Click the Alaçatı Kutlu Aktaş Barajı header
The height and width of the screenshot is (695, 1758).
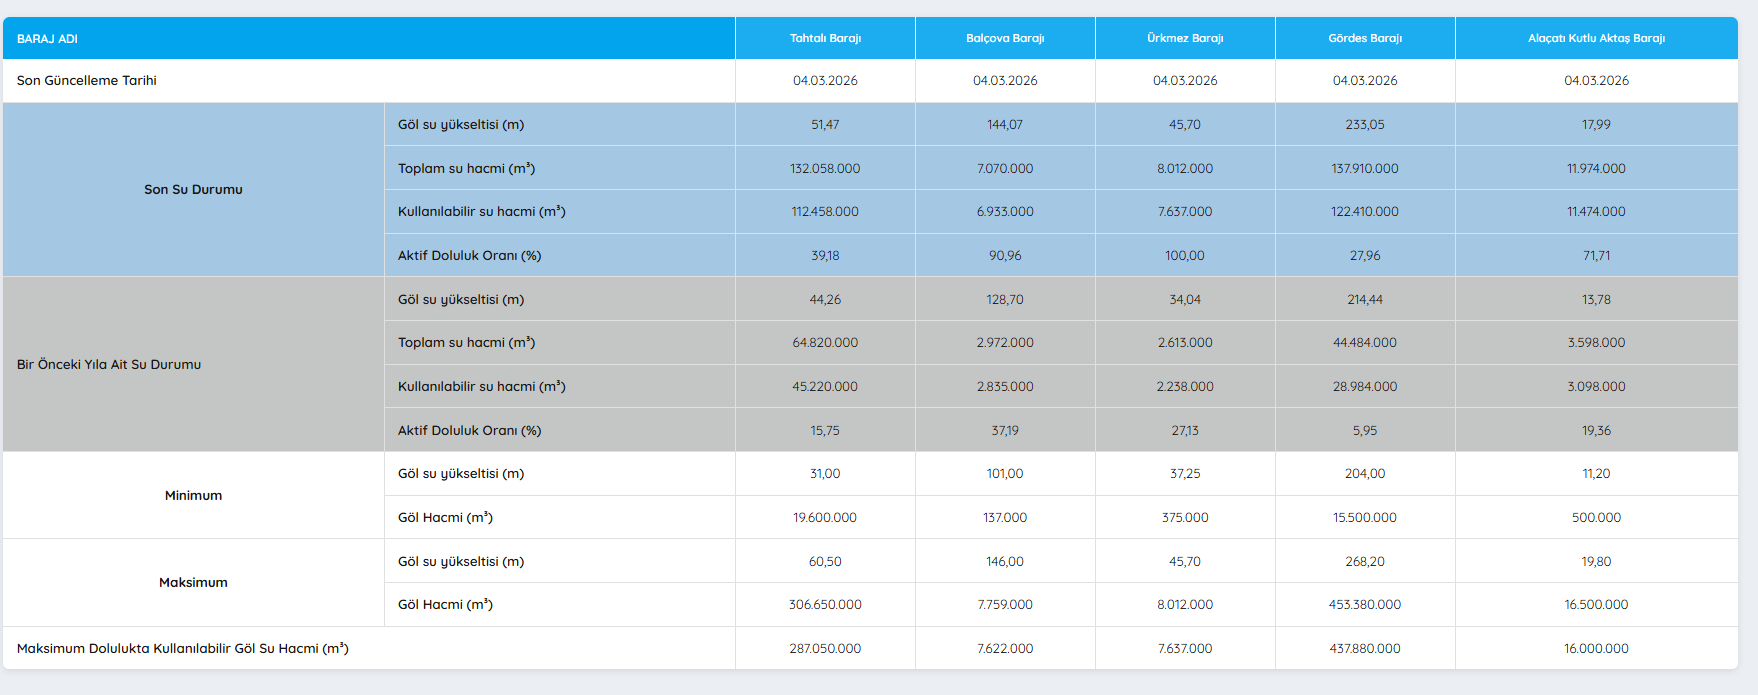[1596, 38]
